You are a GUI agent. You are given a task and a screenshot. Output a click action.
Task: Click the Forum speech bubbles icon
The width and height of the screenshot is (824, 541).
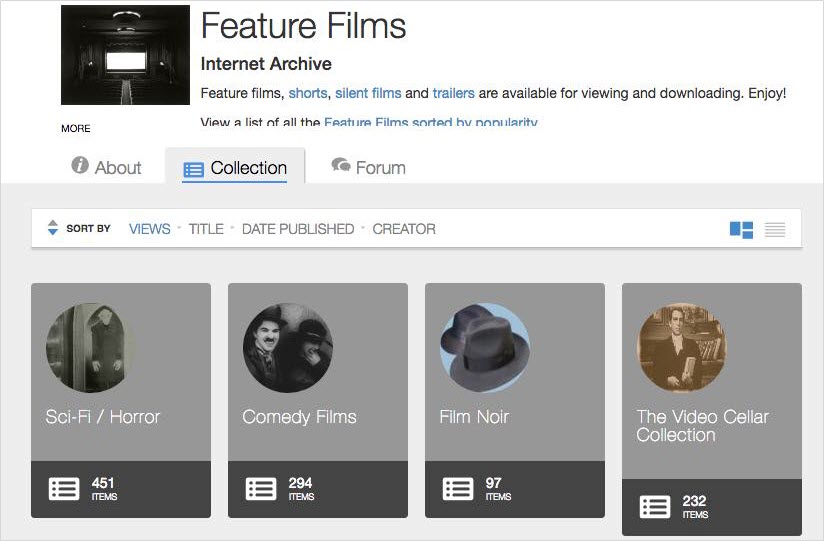tap(341, 165)
